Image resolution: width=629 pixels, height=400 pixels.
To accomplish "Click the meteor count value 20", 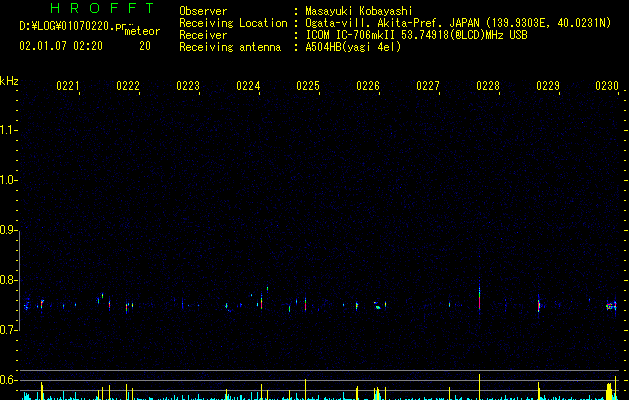I will 145,46.
